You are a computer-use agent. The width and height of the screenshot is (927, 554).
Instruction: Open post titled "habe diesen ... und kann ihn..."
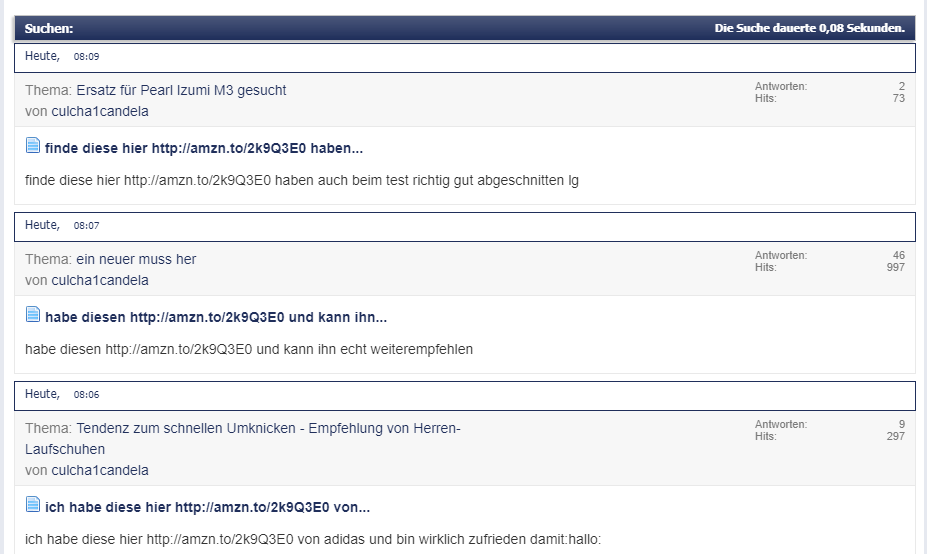(x=215, y=317)
